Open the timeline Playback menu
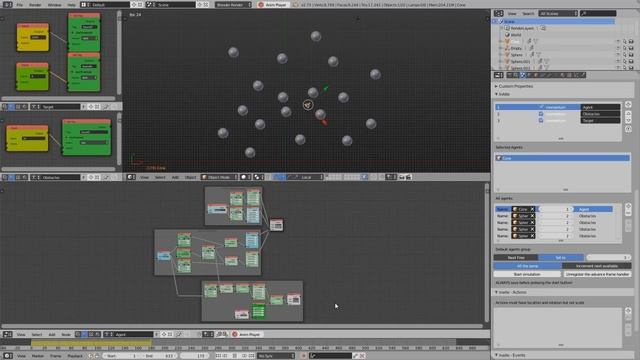The height and width of the screenshot is (360, 640). click(x=75, y=356)
